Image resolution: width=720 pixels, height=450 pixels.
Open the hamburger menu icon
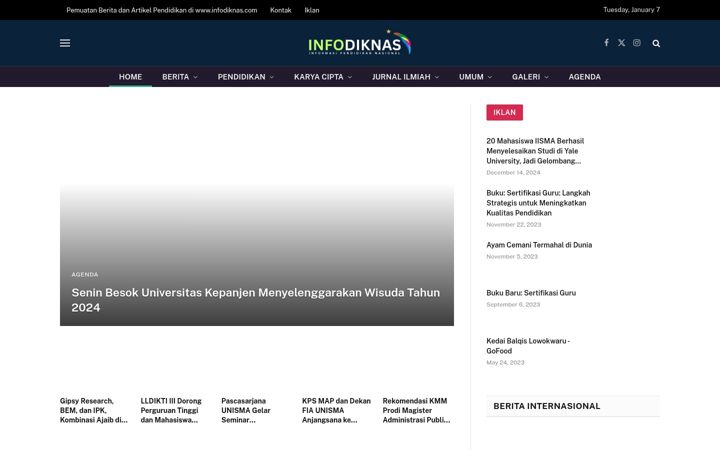coord(65,43)
